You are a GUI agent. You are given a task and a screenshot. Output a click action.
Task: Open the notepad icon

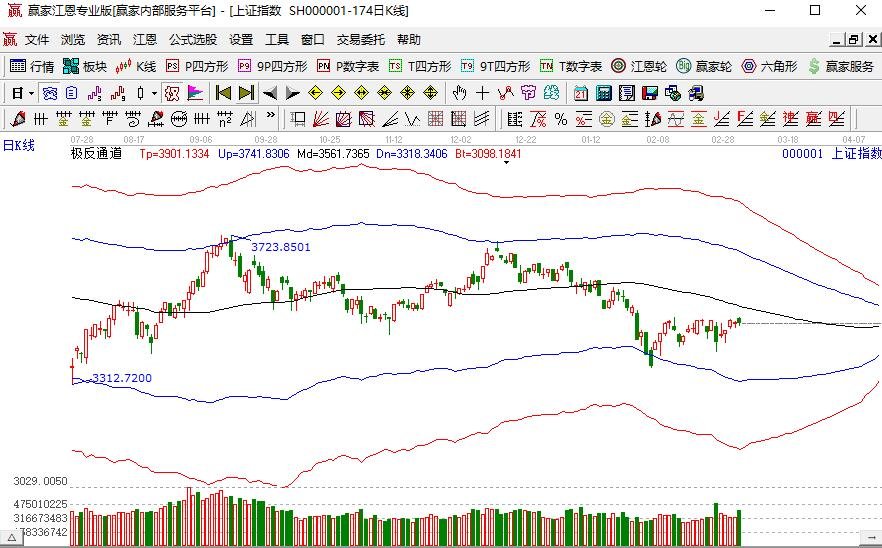[627, 93]
